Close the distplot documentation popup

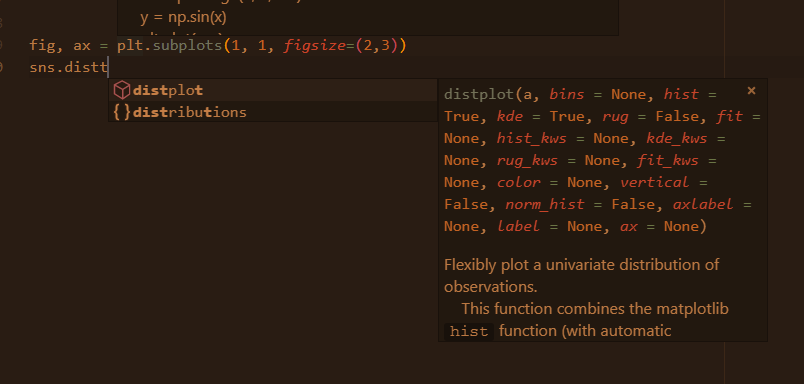click(x=751, y=91)
